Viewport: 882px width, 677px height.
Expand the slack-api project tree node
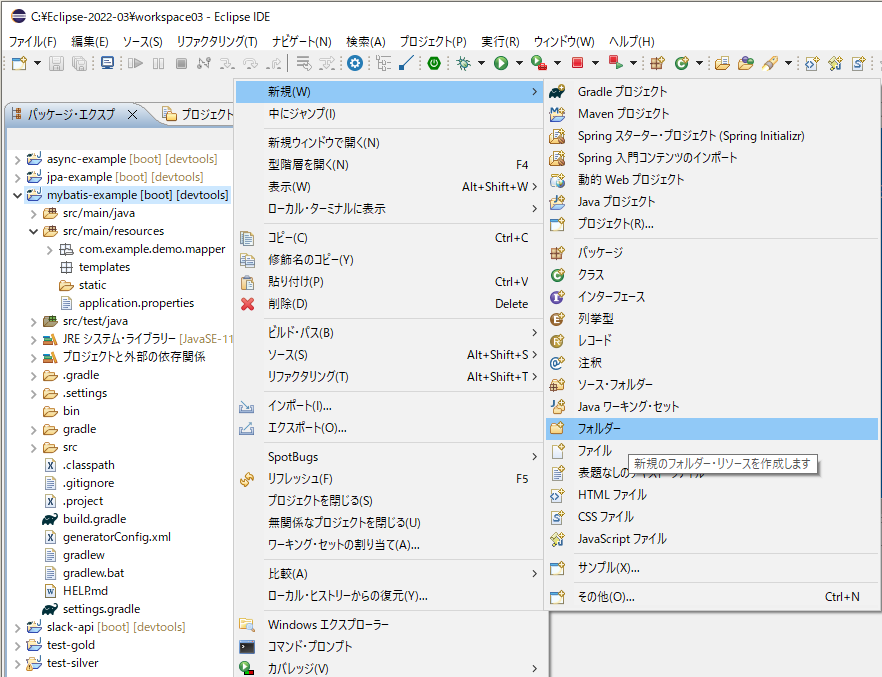click(x=17, y=628)
